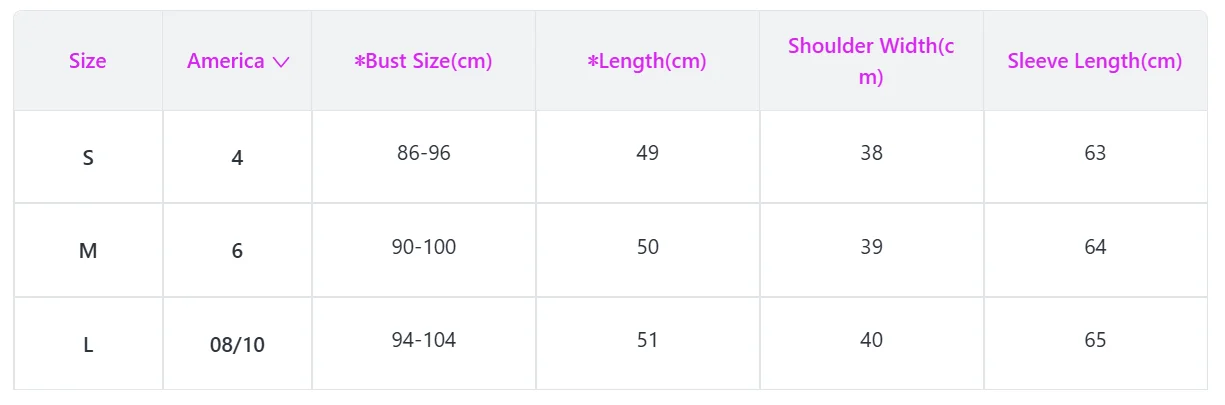Screen dimensions: 1225x405
Task: Select the L size row label
Action: (88, 345)
